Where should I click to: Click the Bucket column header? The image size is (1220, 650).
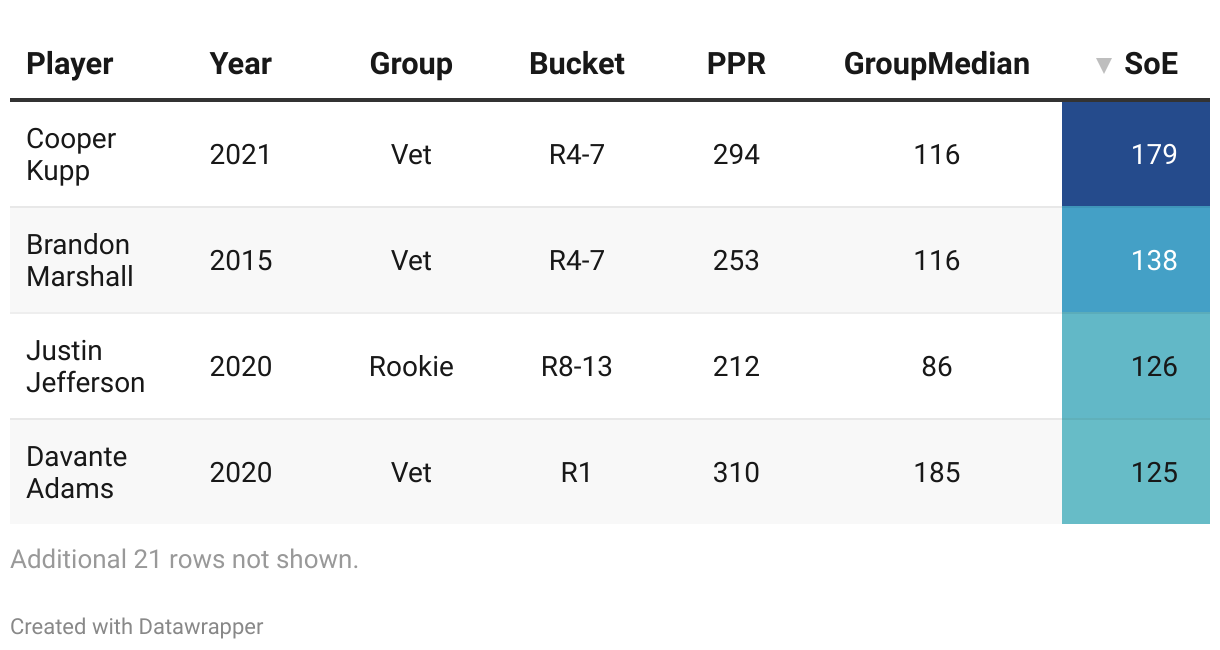pos(577,64)
